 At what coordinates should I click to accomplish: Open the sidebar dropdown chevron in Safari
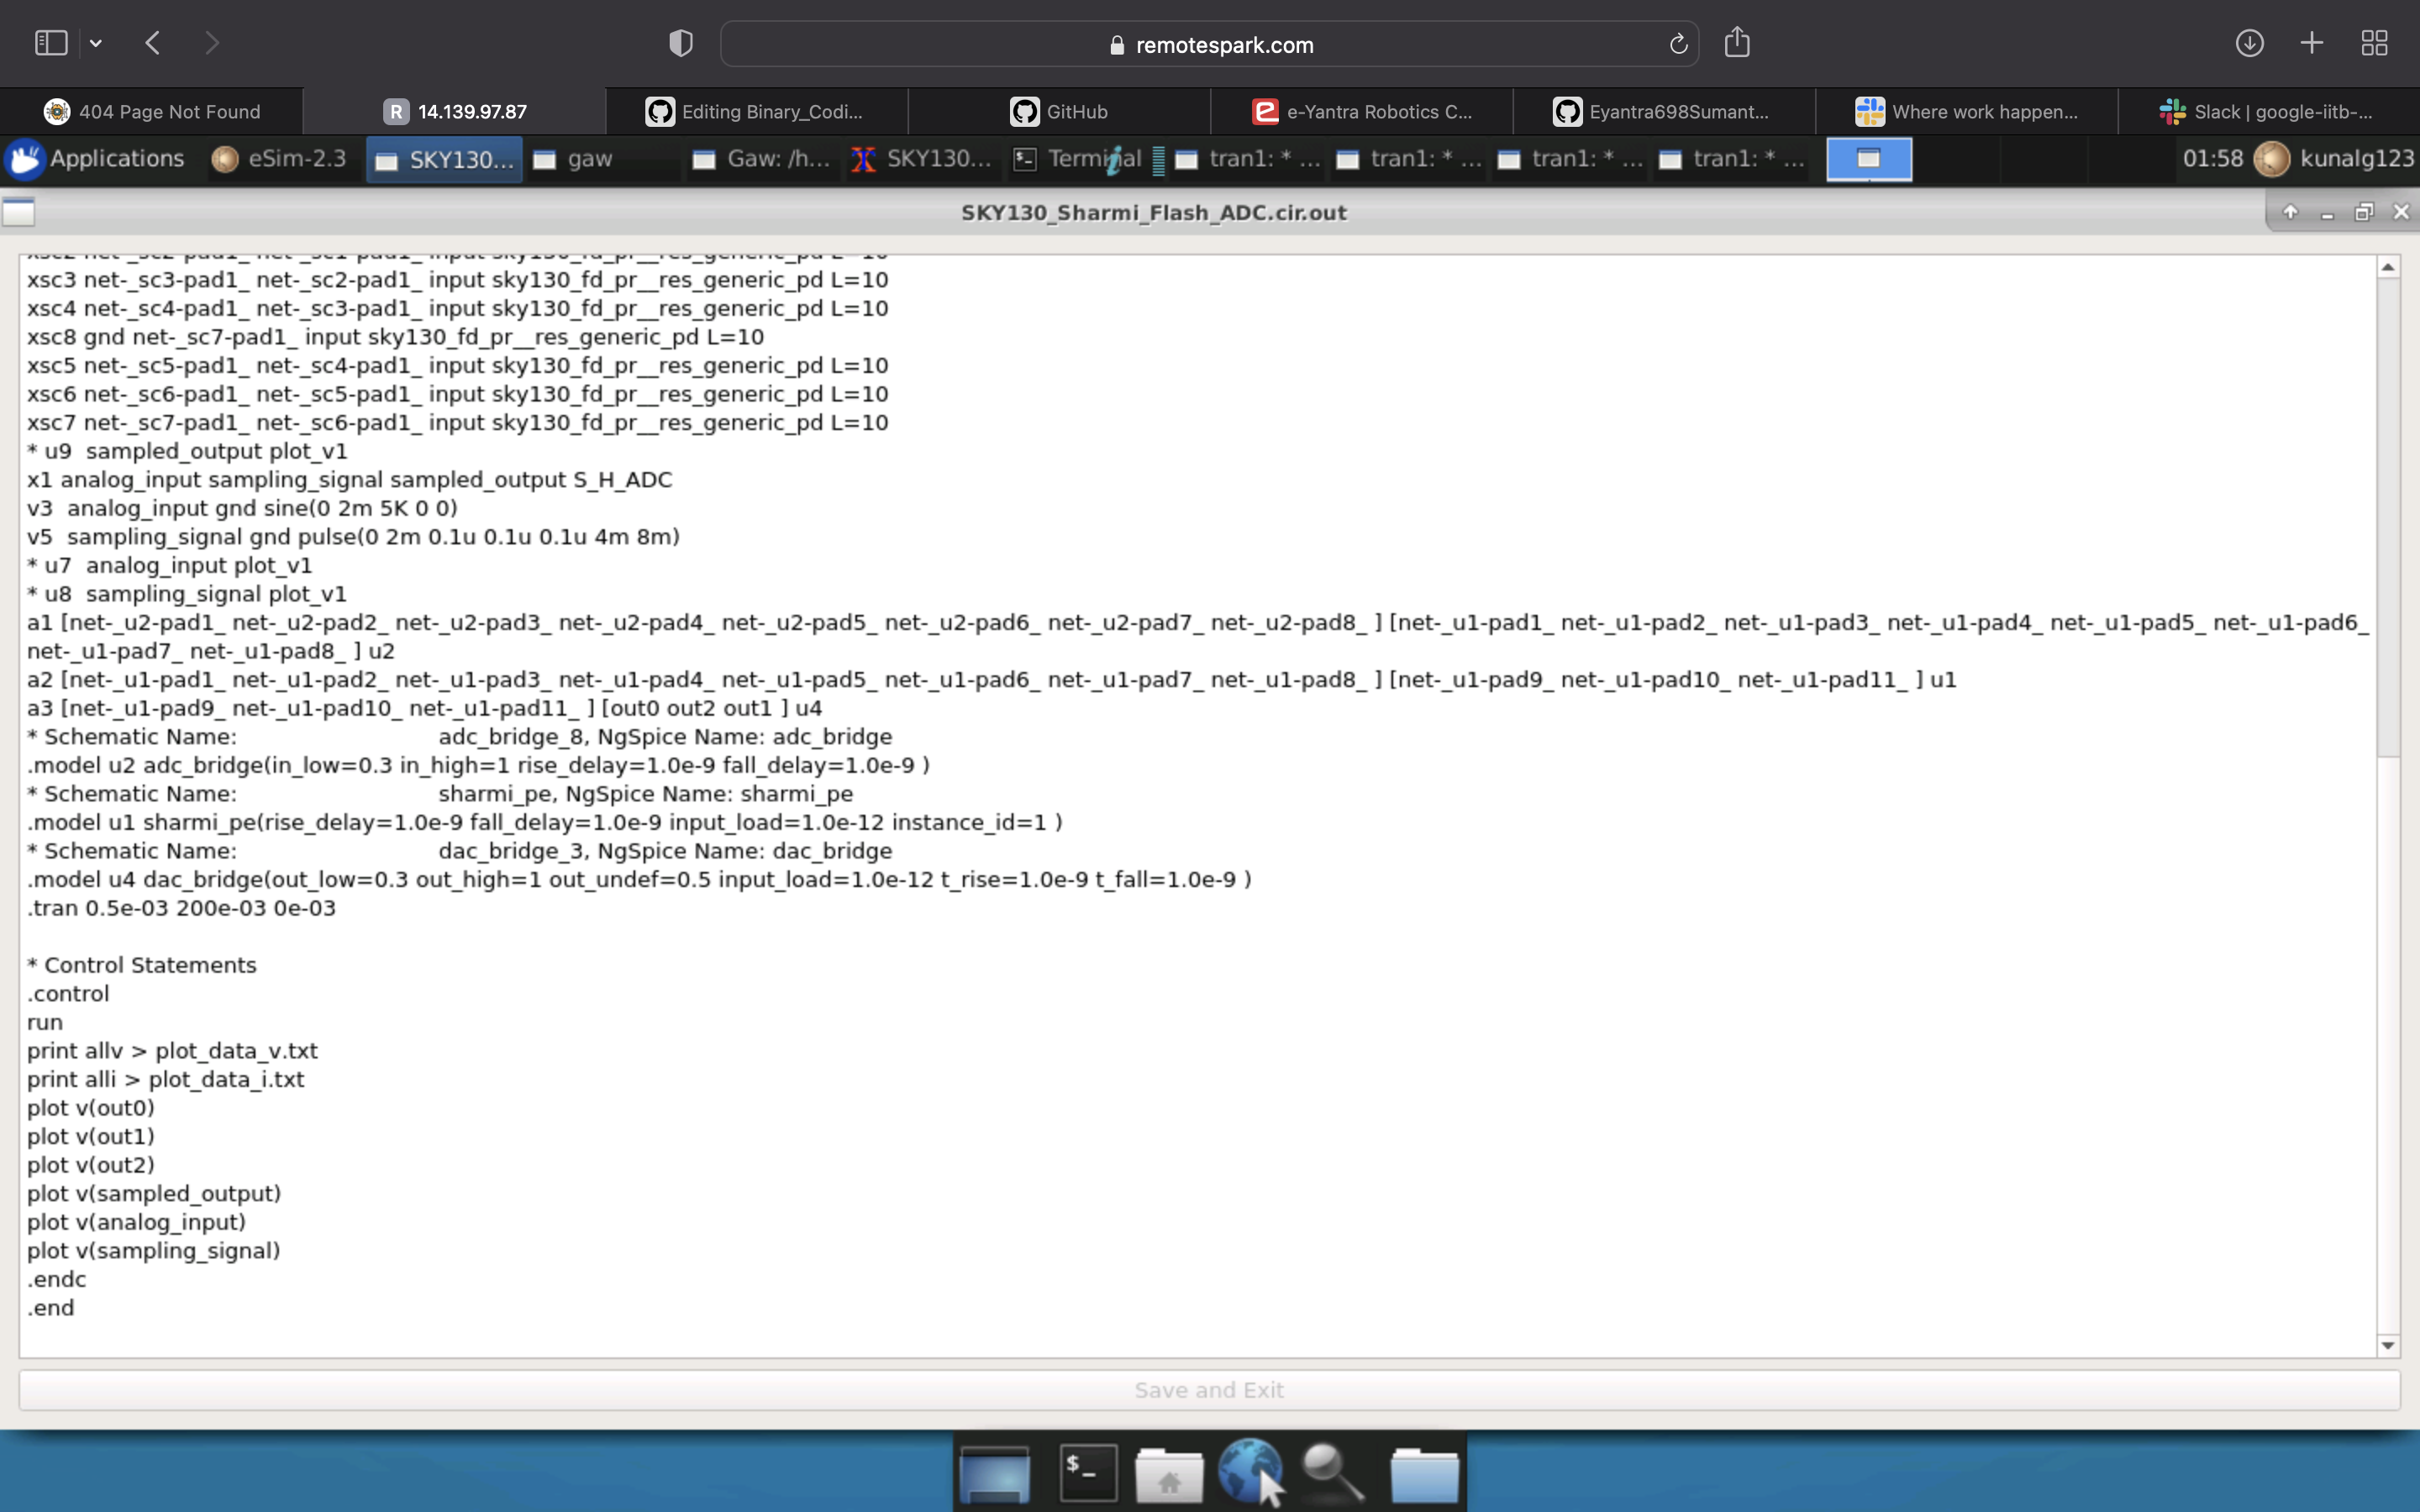pos(97,42)
